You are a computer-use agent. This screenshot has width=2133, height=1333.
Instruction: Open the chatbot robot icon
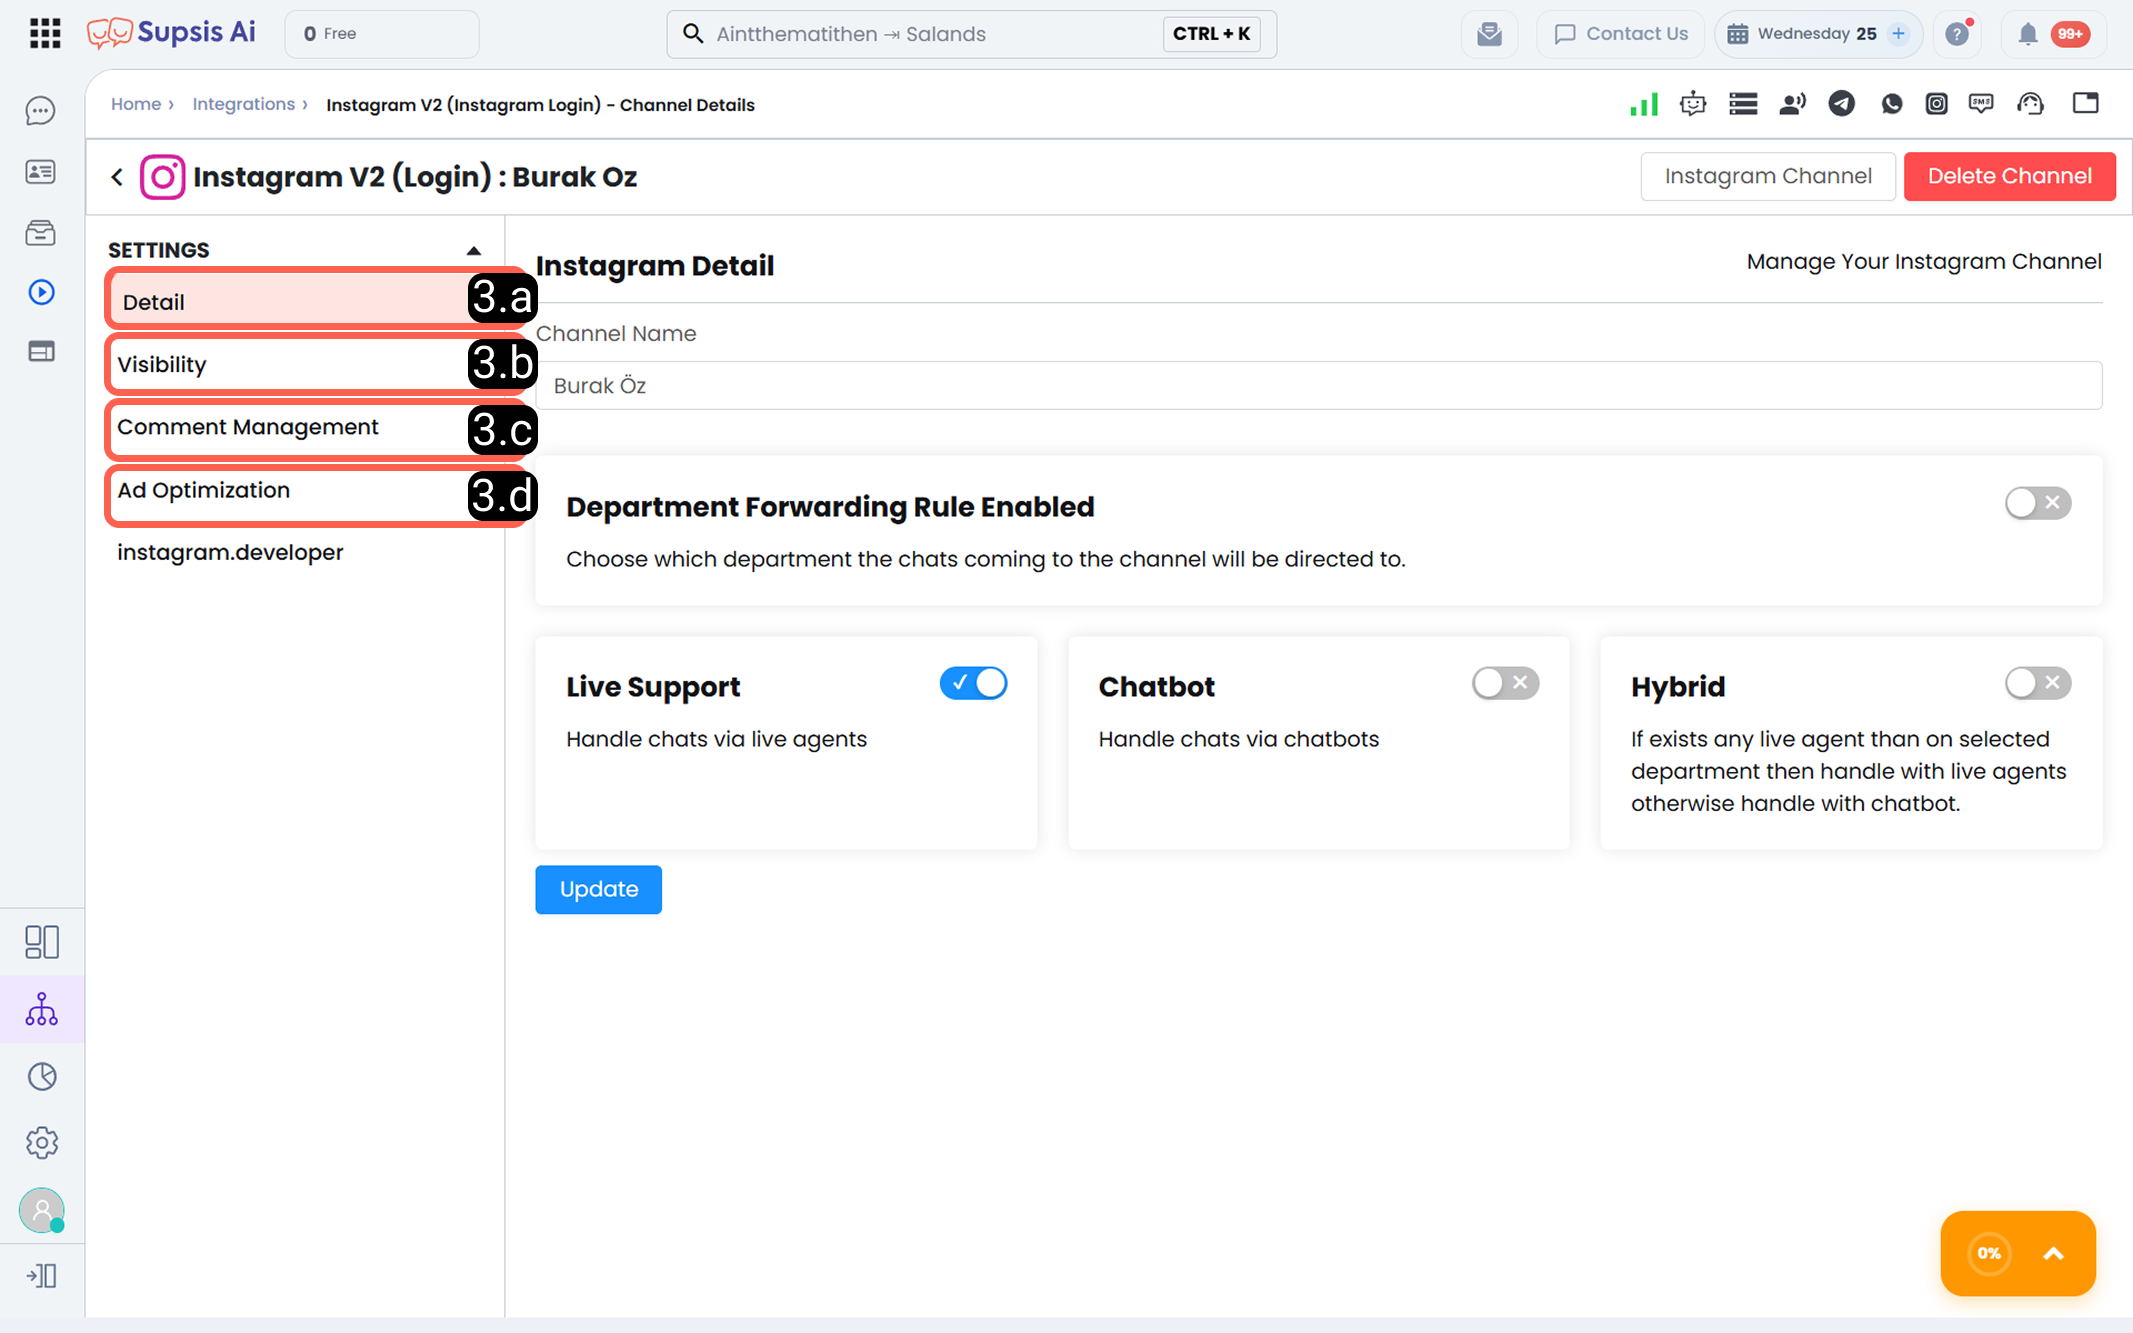click(x=1693, y=104)
